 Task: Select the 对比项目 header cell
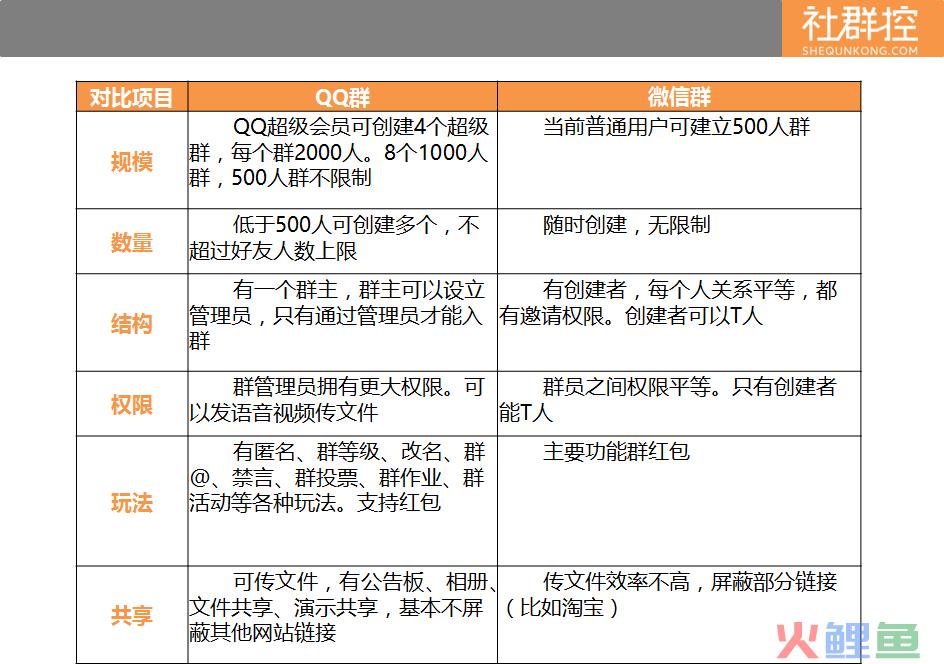[132, 97]
